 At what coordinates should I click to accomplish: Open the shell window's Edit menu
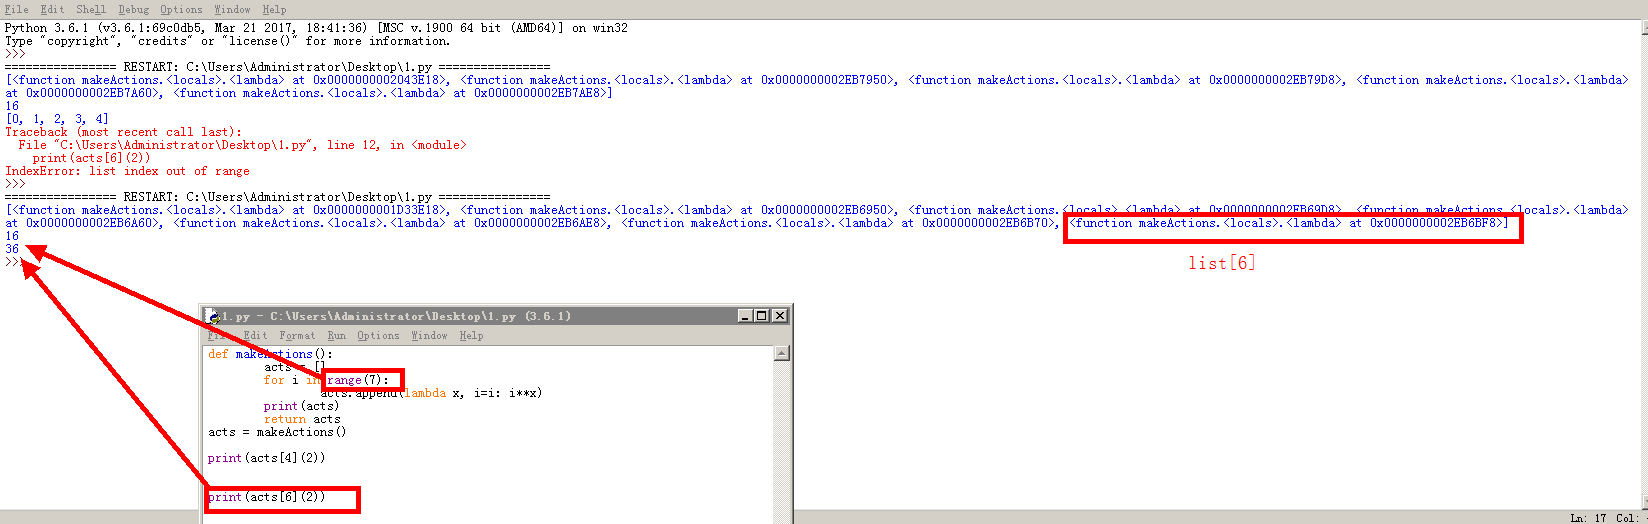(x=52, y=9)
